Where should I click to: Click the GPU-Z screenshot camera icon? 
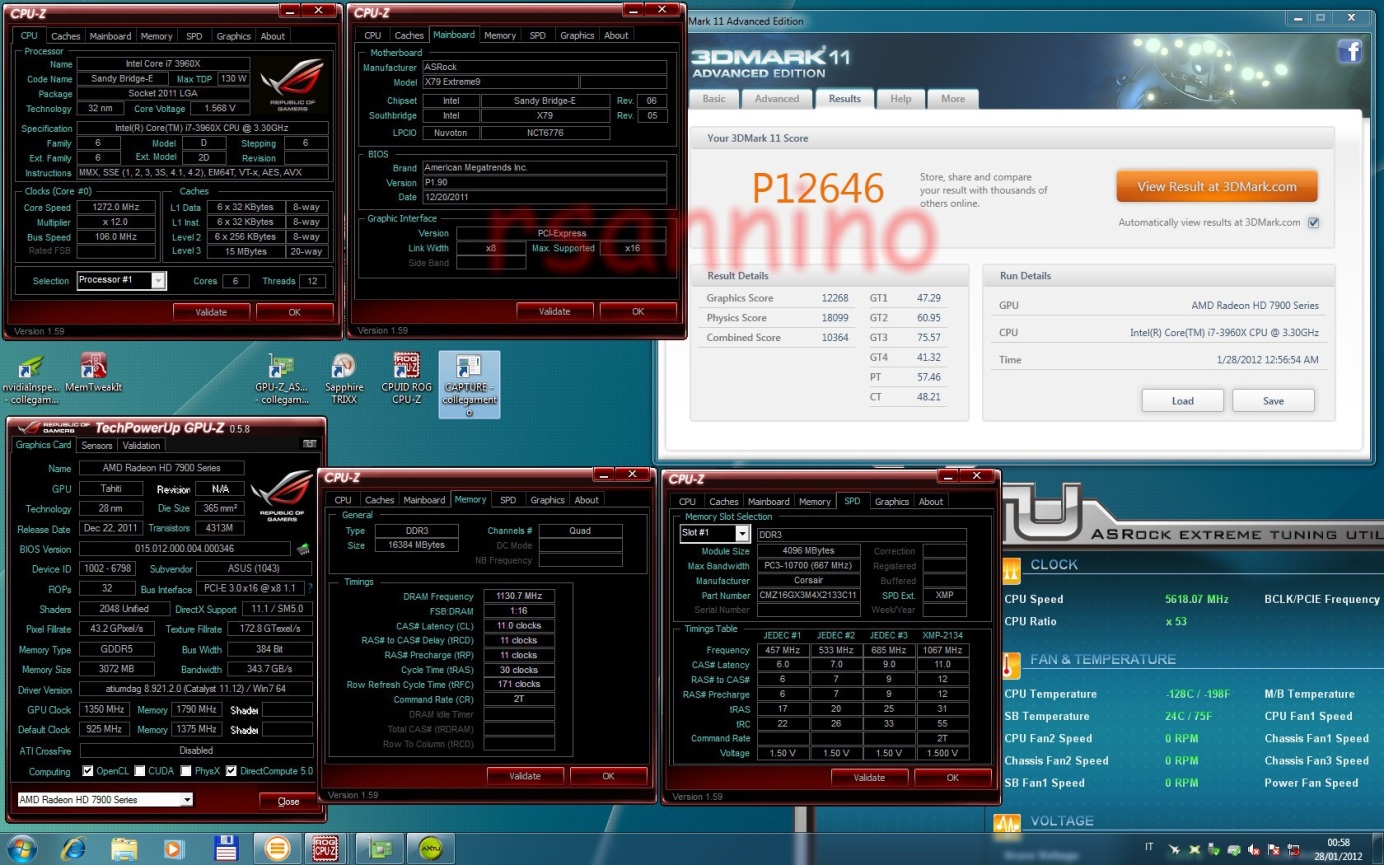click(309, 444)
